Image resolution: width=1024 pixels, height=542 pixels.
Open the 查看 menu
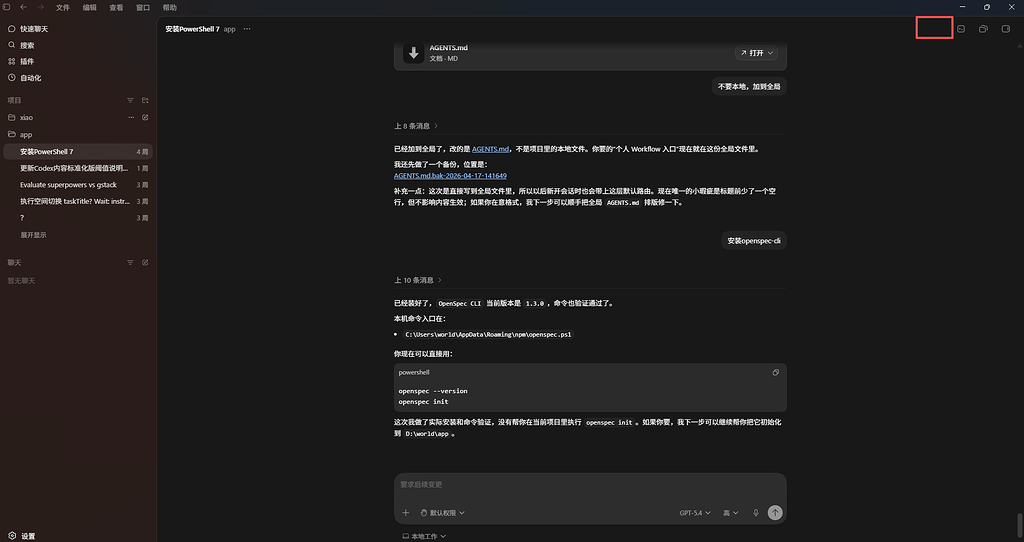(116, 8)
